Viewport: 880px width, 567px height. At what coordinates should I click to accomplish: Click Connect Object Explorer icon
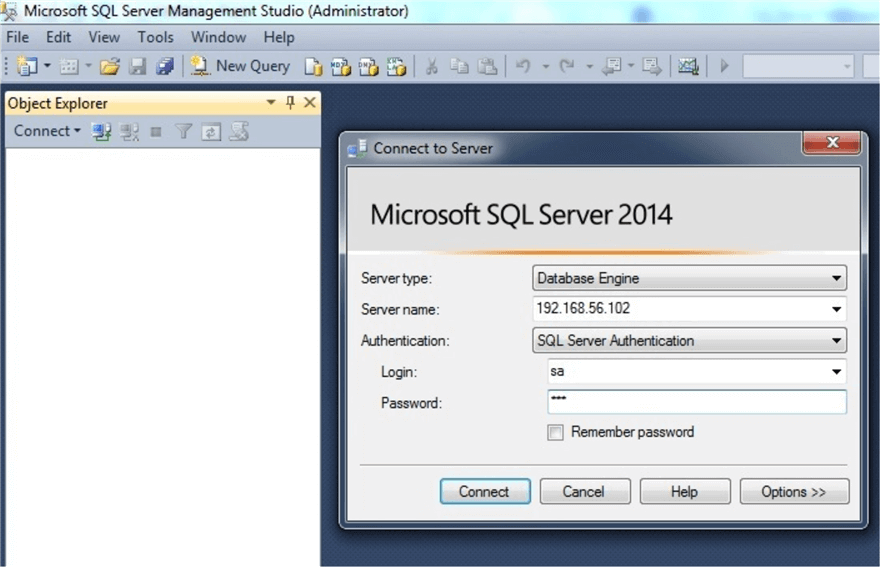pos(102,132)
